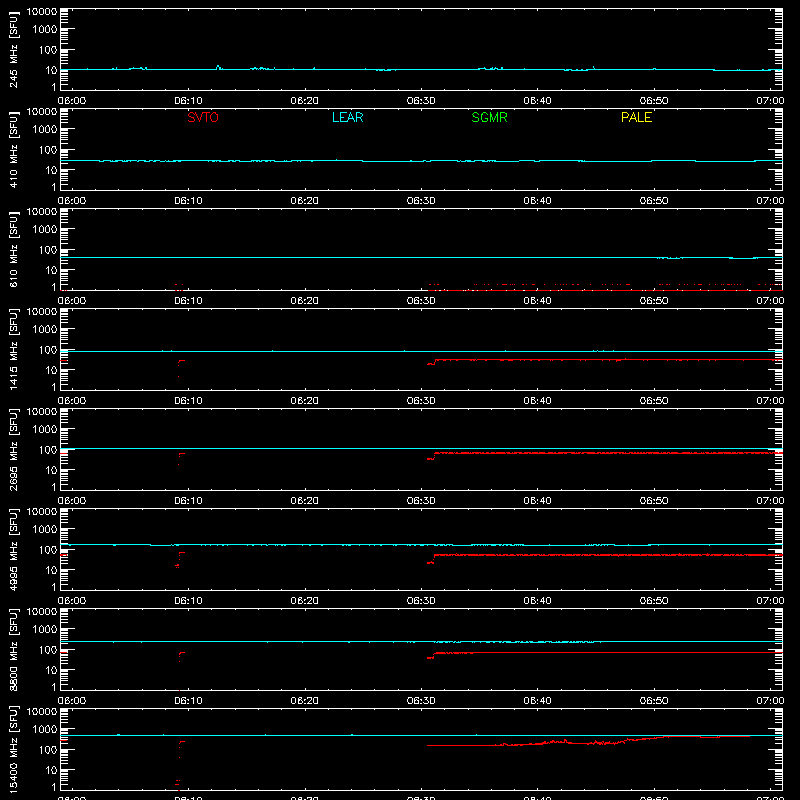Image resolution: width=800 pixels, height=800 pixels.
Task: Click the 2695 MHz [SFU] axis title
Action: click(14, 449)
